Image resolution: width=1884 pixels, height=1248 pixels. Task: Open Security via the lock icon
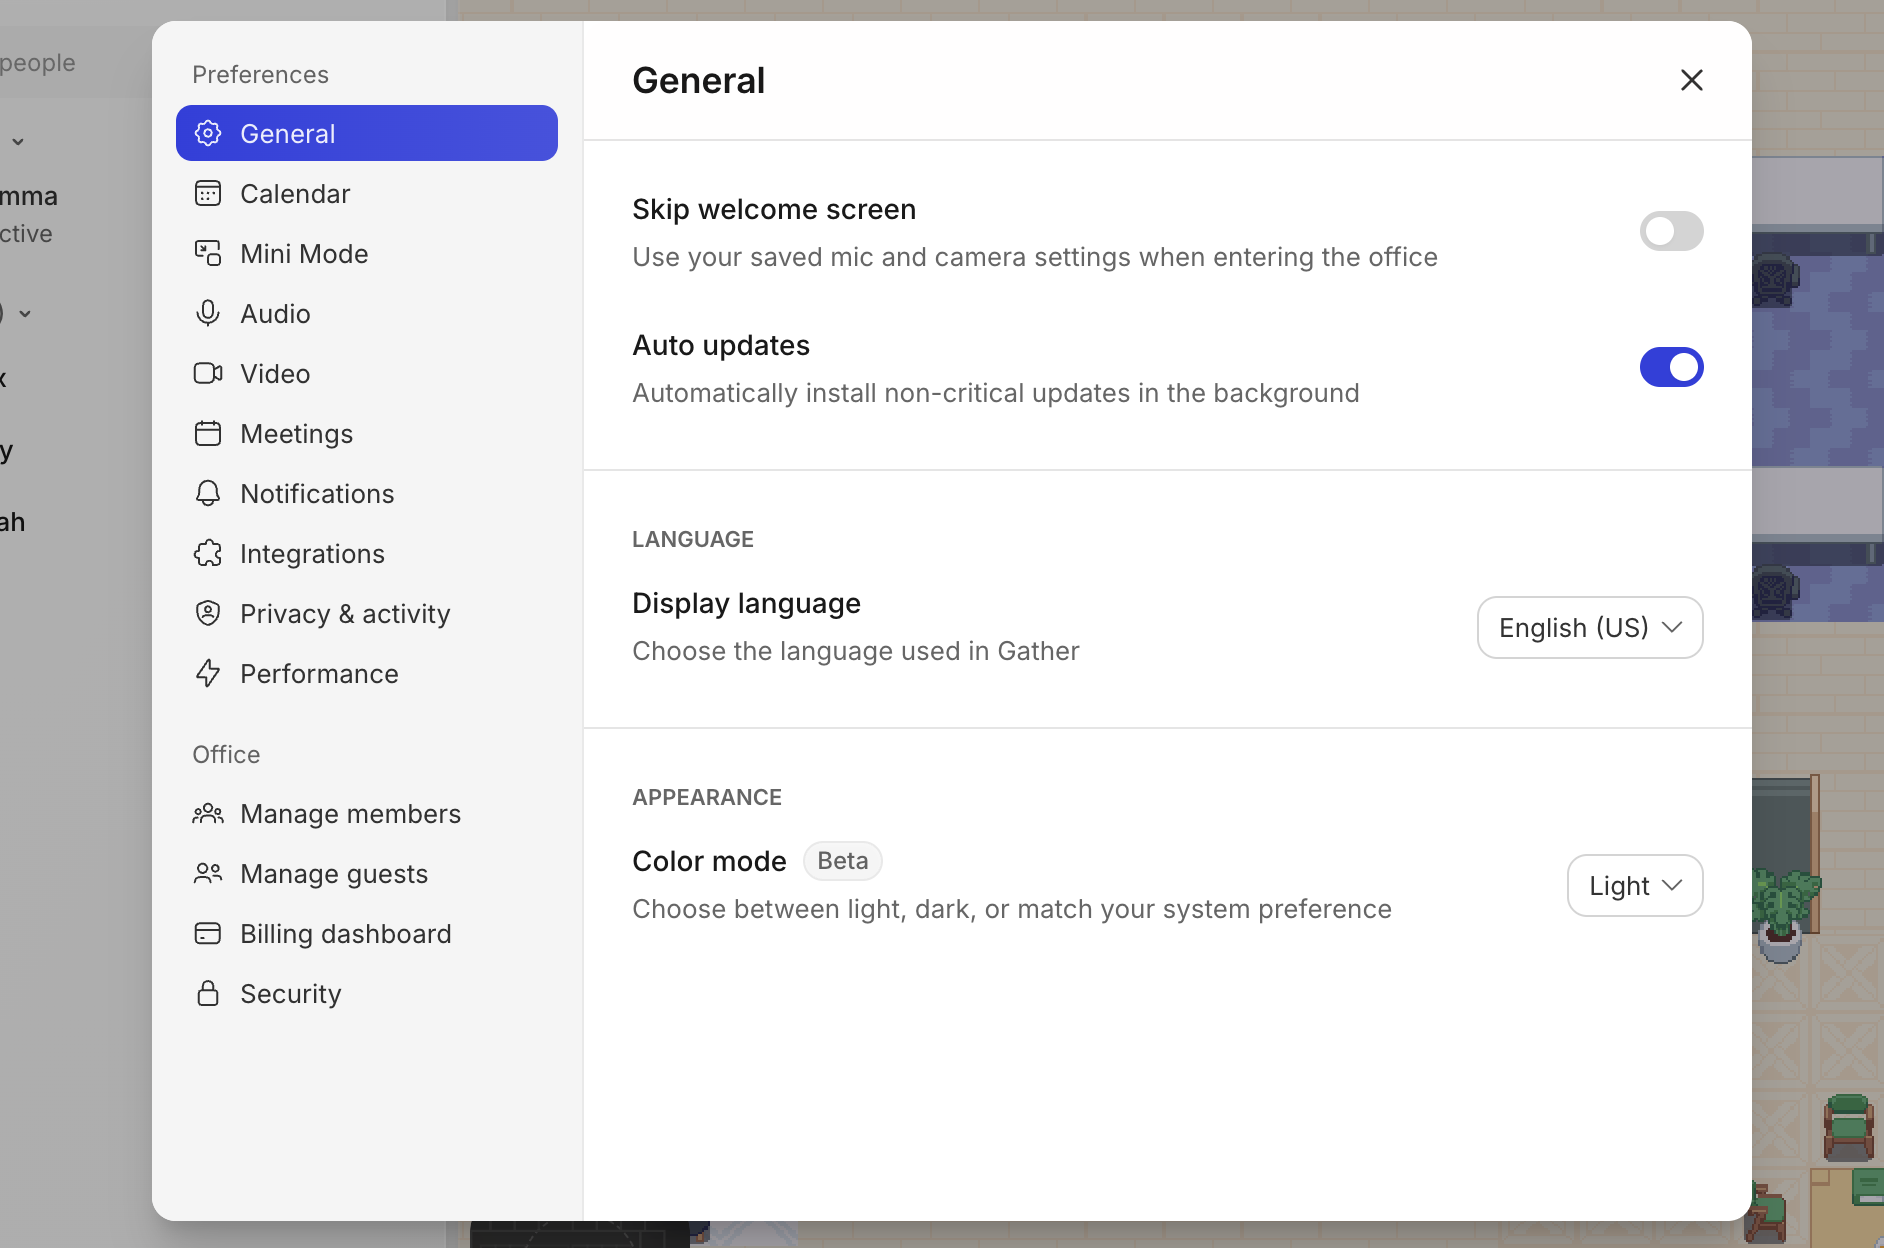point(207,993)
